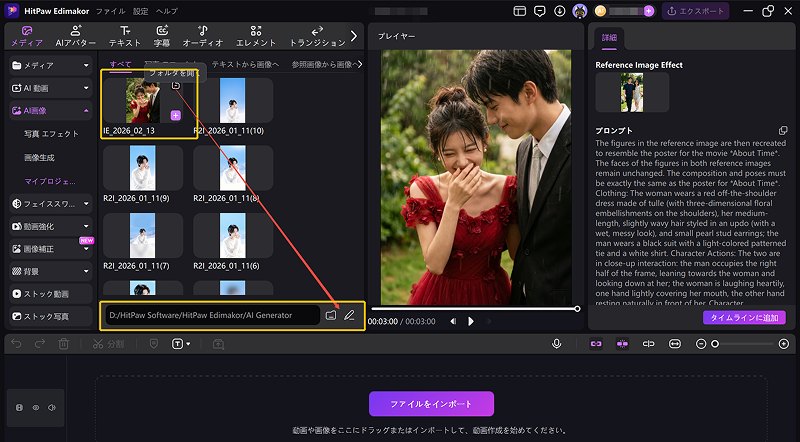Viewport: 800px width, 442px height.
Task: Start voice recording with microphone icon
Action: tap(557, 344)
